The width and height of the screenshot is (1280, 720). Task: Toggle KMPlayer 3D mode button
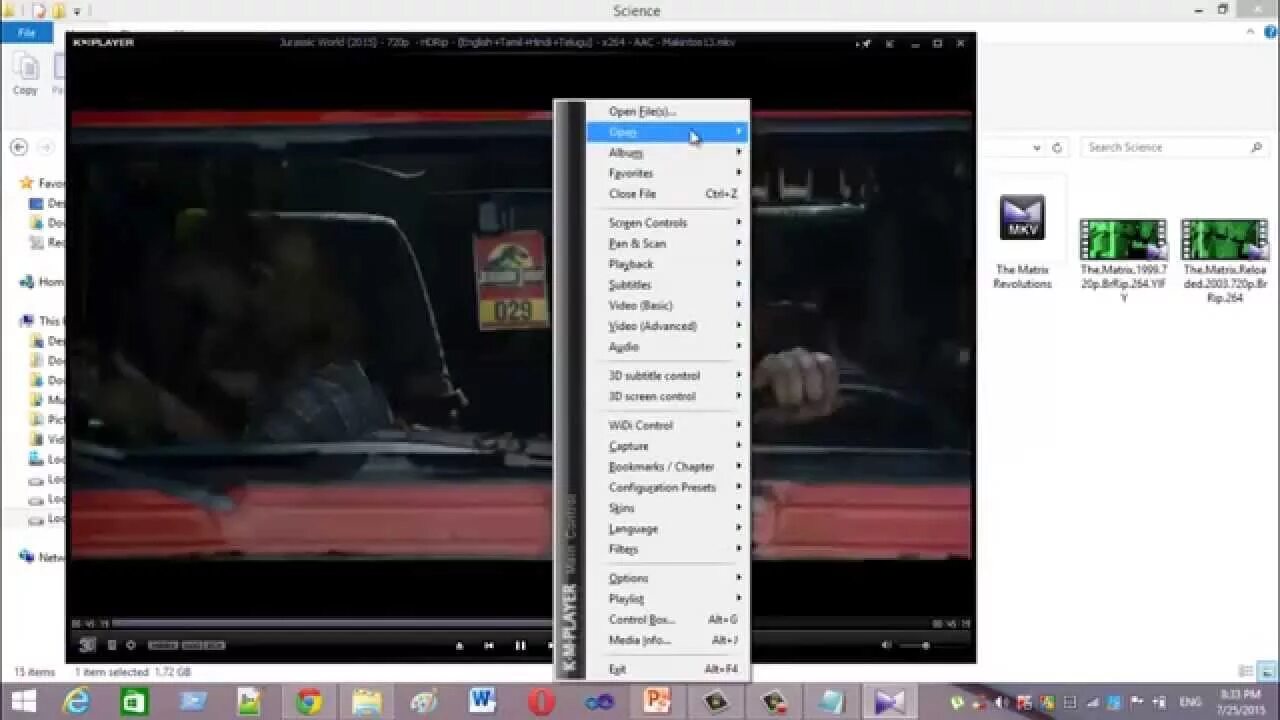coord(88,645)
